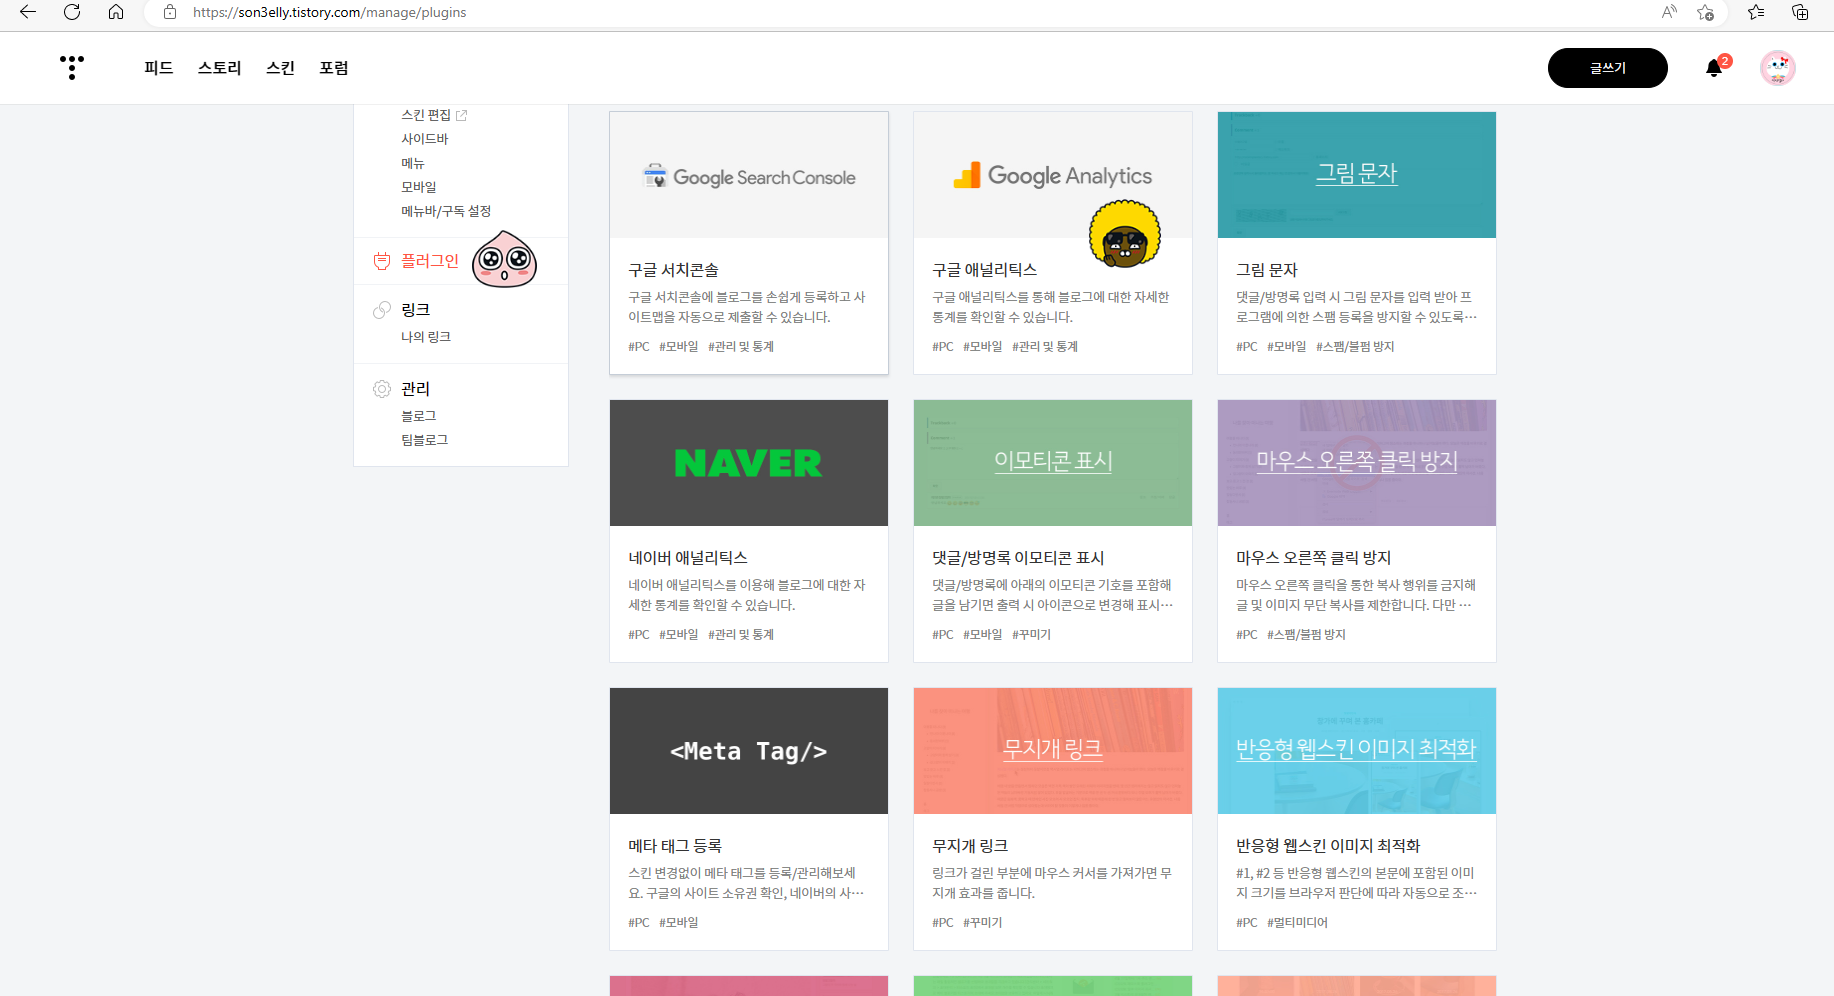Open browser home page icon

point(116,12)
